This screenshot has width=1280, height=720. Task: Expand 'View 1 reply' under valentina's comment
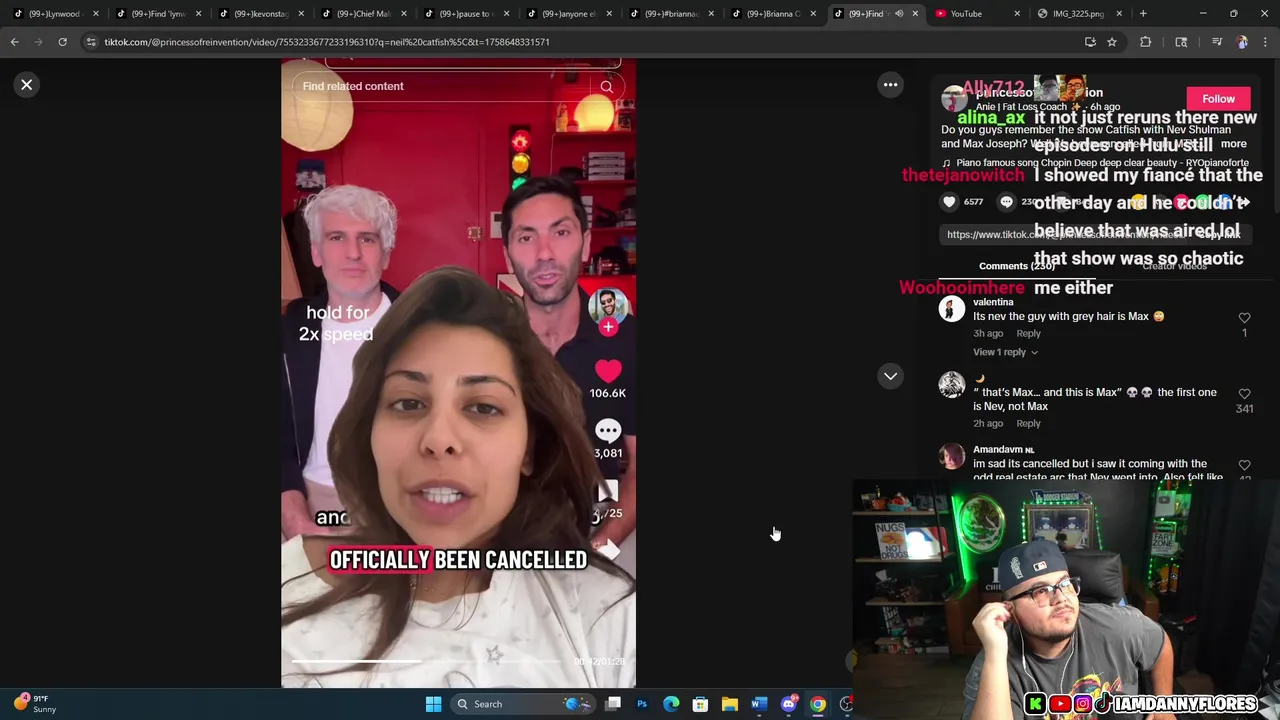(x=1005, y=352)
